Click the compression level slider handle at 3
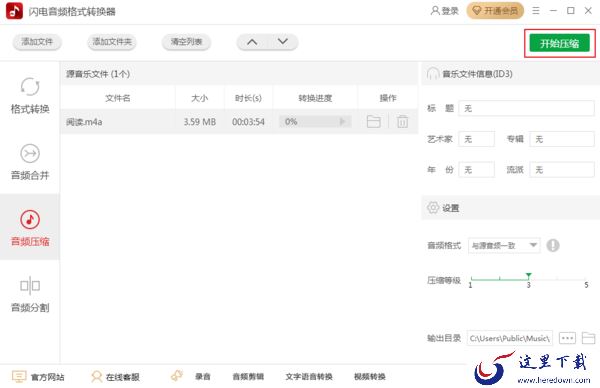Screen dimensions: 600x388 [x=528, y=276]
